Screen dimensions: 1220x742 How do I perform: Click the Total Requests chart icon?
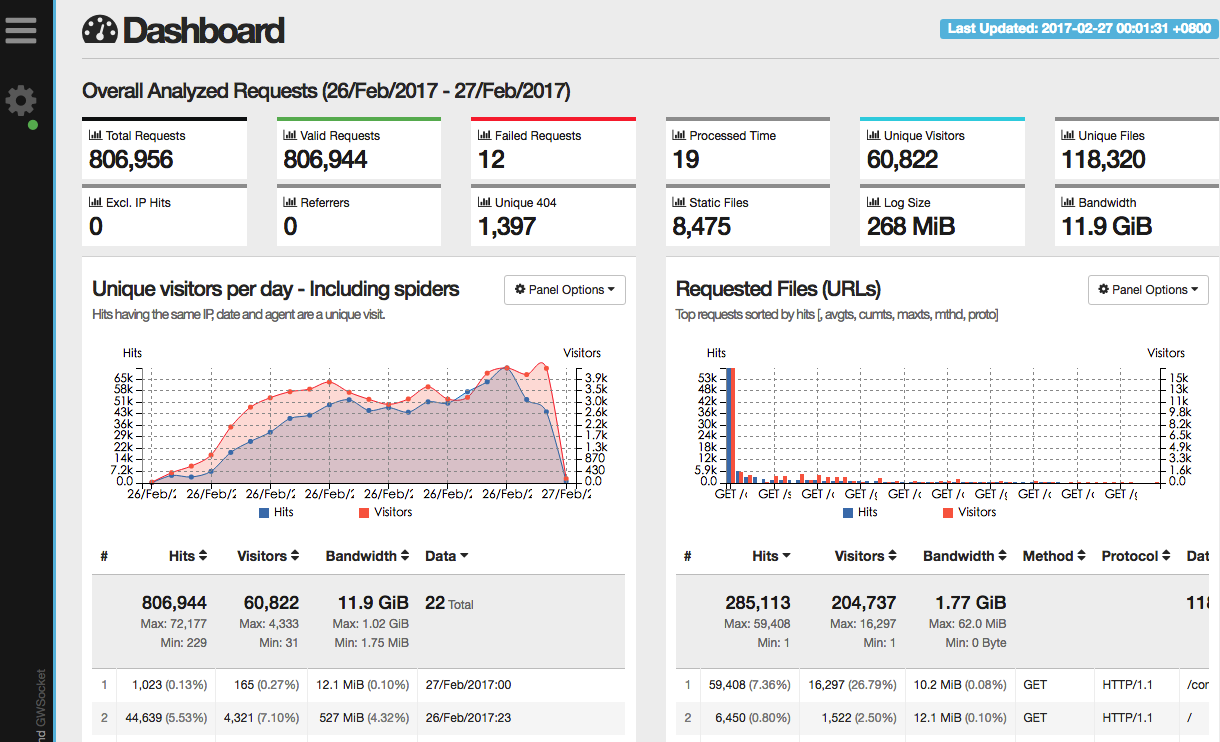click(x=96, y=136)
